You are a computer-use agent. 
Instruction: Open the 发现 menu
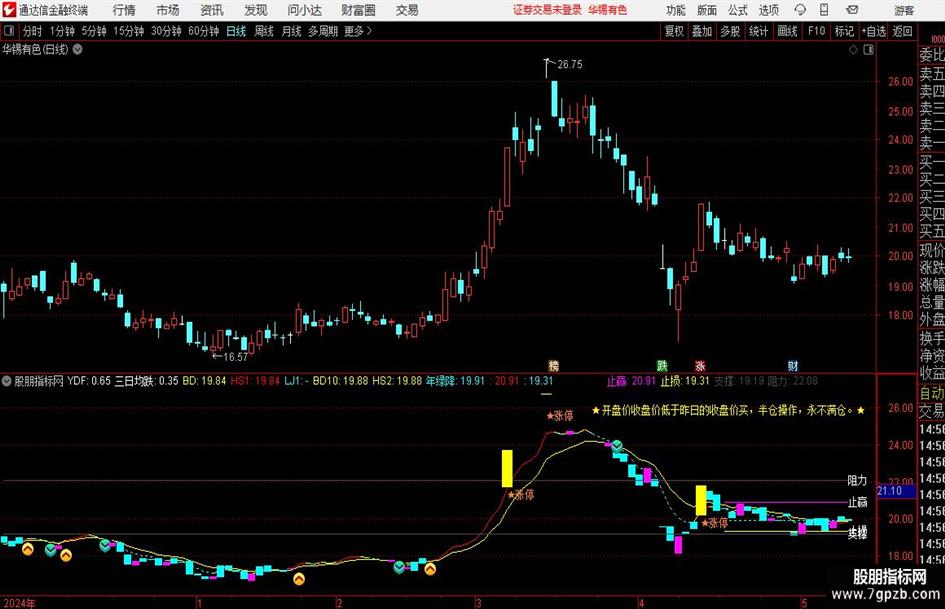click(256, 10)
